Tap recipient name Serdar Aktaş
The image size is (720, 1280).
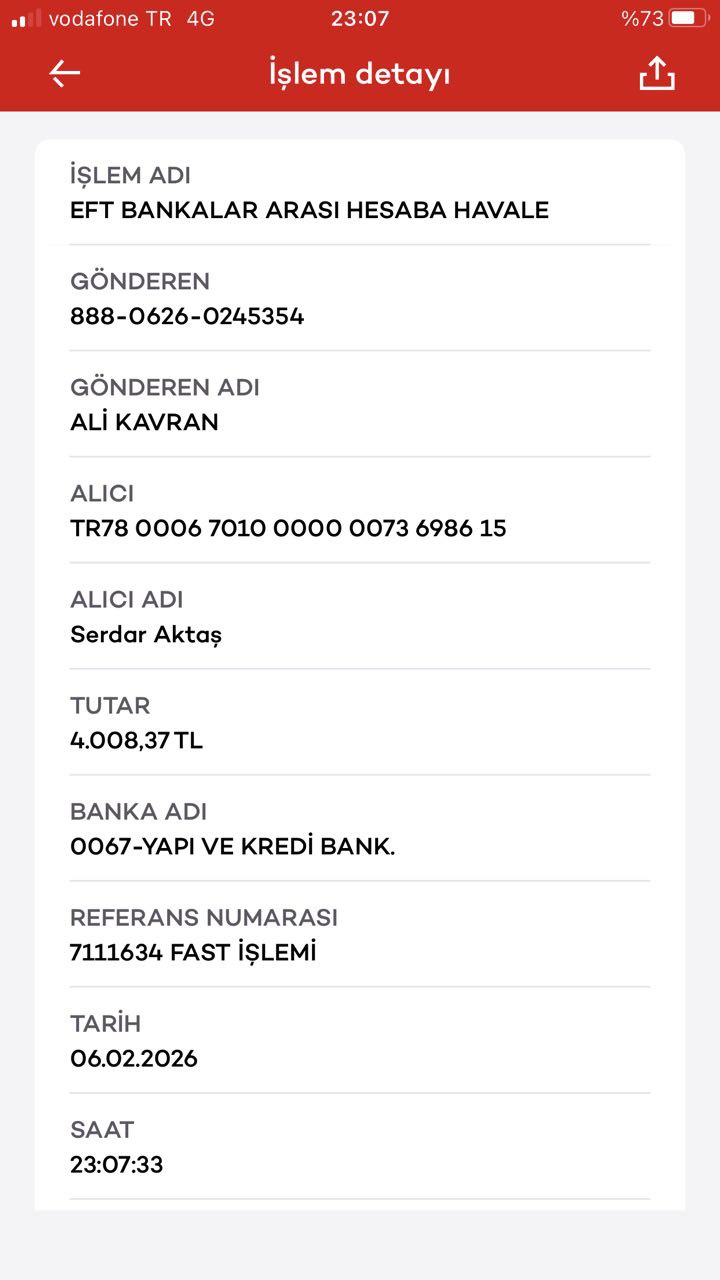point(146,635)
